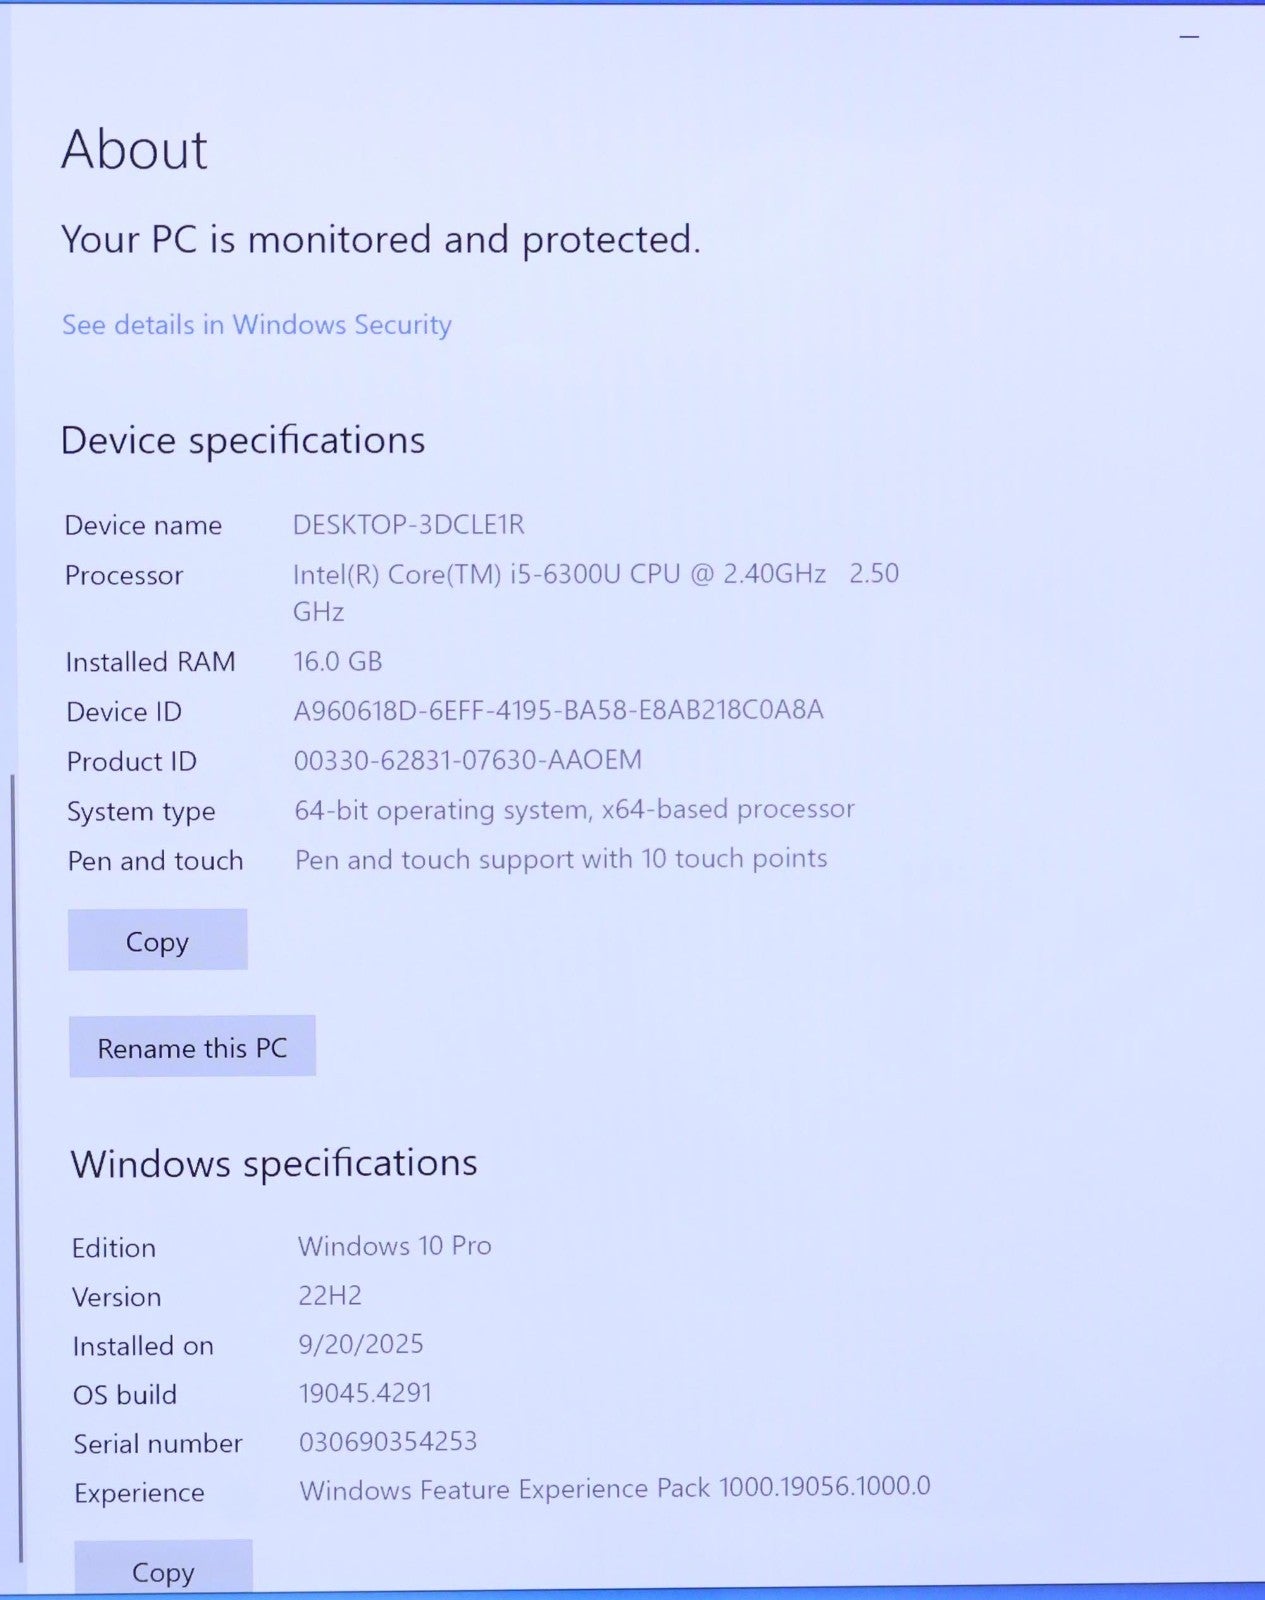Click the Rename this PC button
The height and width of the screenshot is (1600, 1265).
[192, 1047]
